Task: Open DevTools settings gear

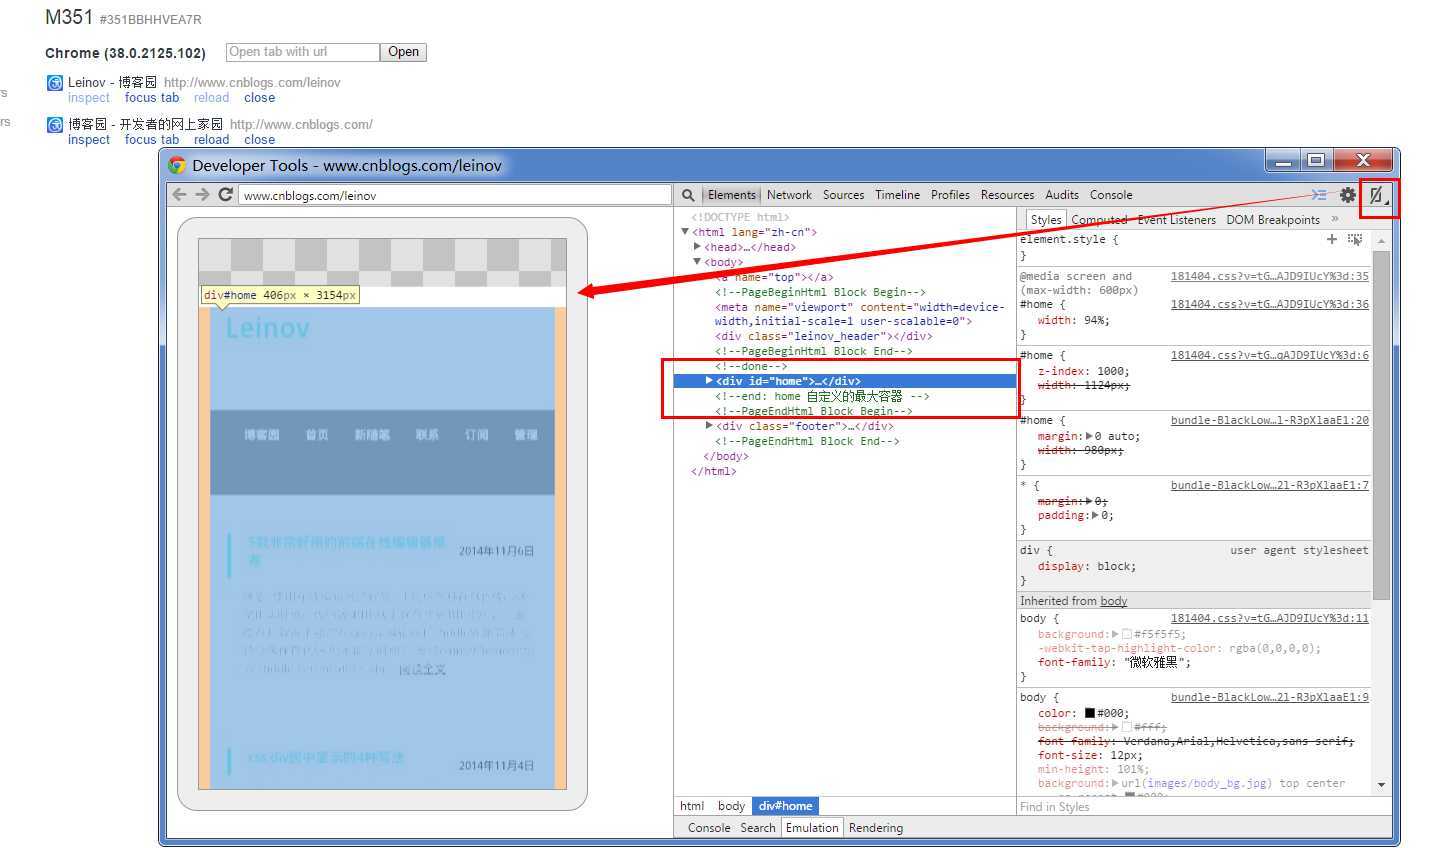Action: coord(1348,195)
